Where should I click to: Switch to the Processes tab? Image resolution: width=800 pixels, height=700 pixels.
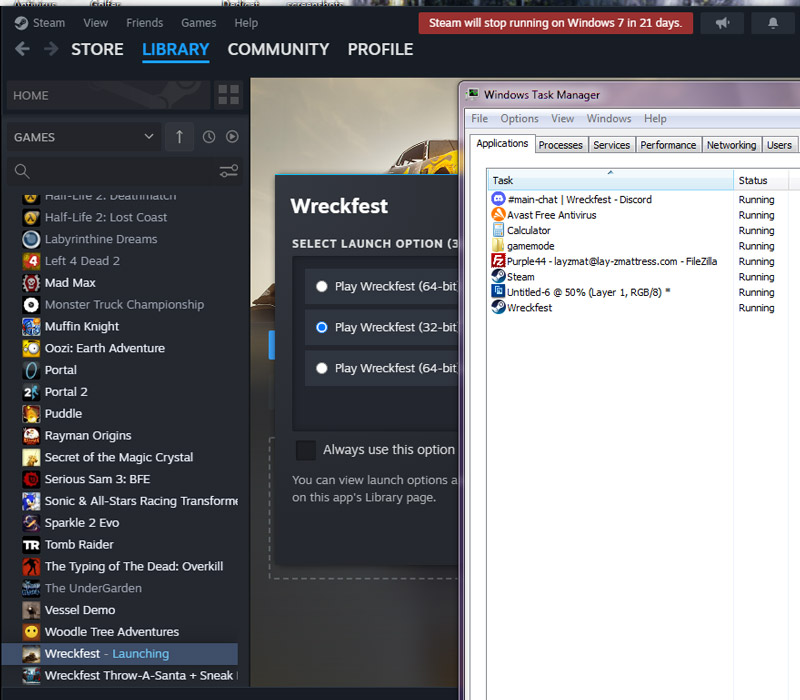pyautogui.click(x=560, y=145)
